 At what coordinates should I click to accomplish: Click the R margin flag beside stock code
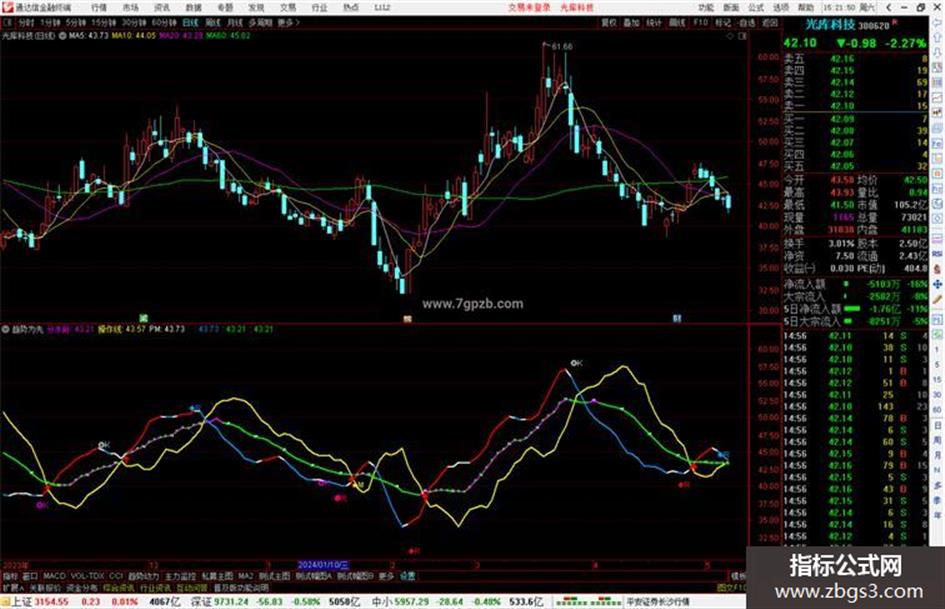click(894, 22)
